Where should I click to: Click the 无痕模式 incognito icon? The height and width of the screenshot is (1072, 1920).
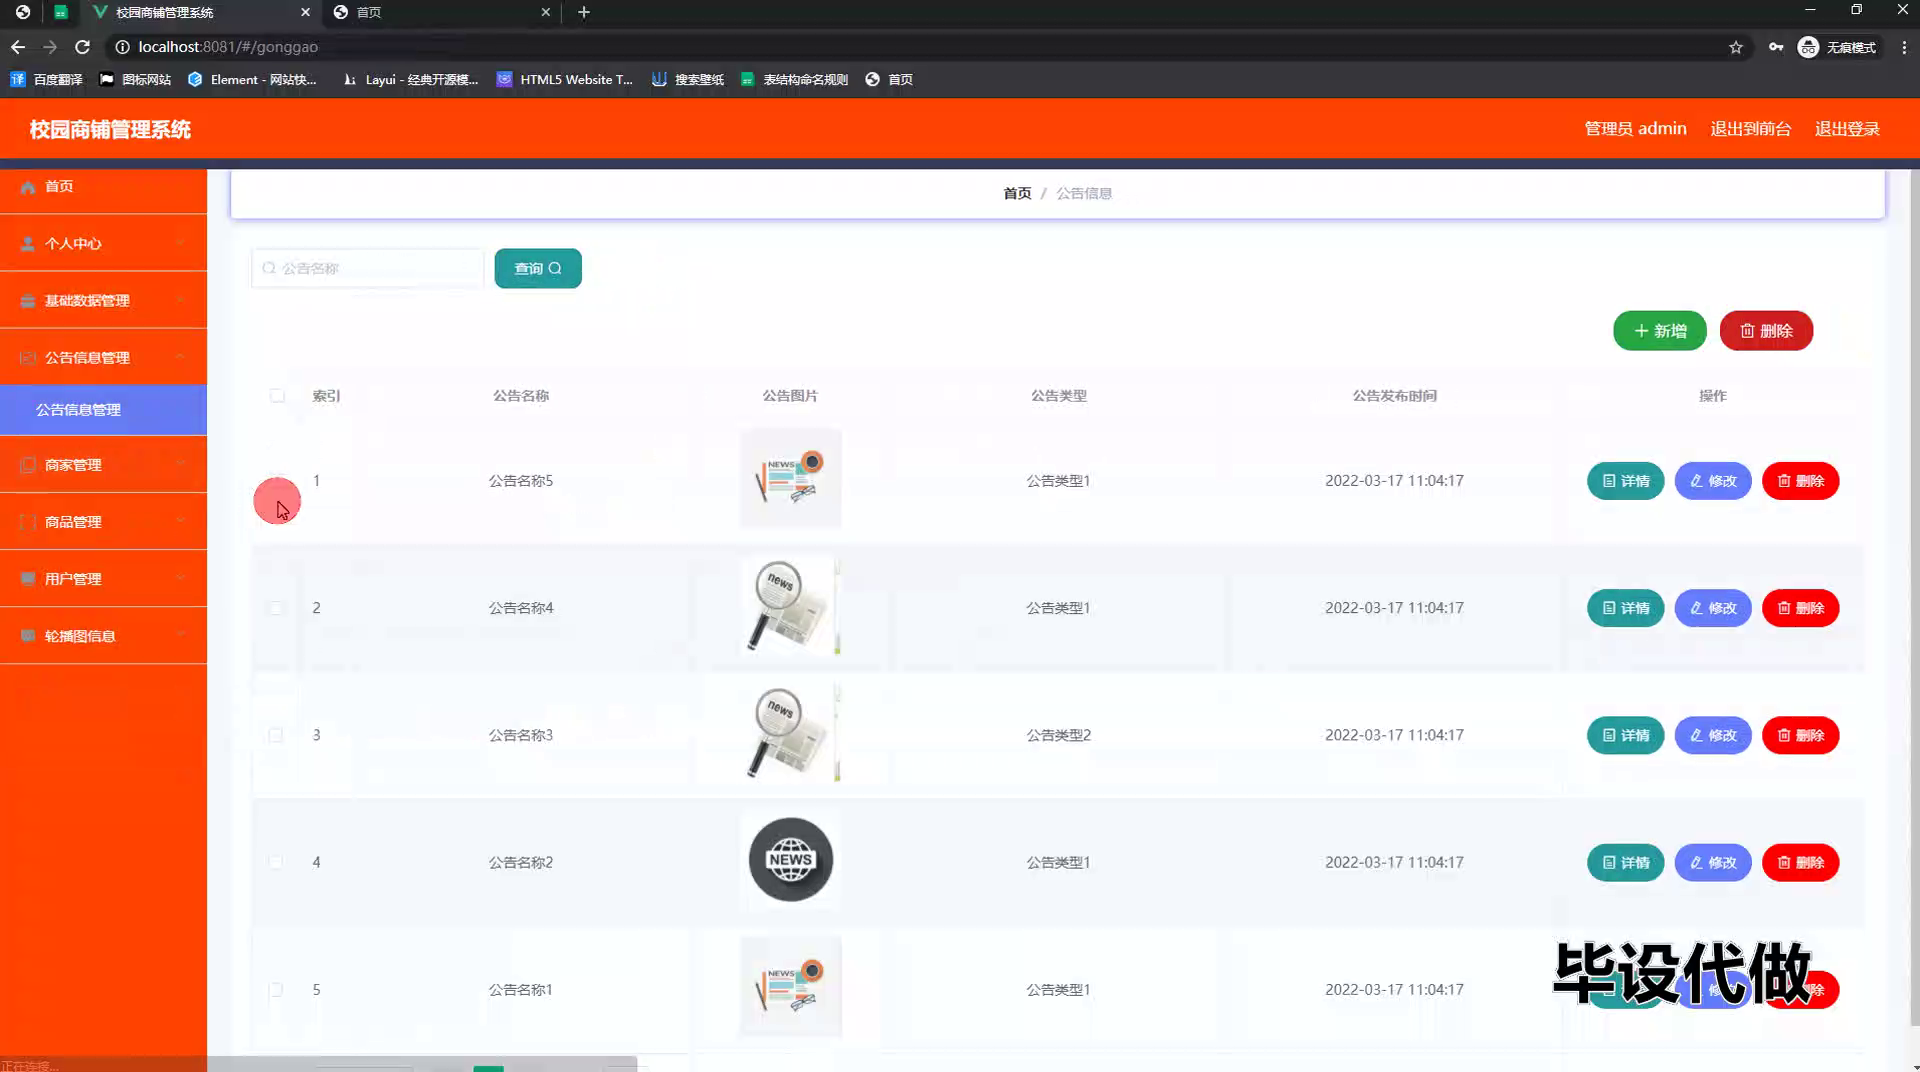[1808, 47]
